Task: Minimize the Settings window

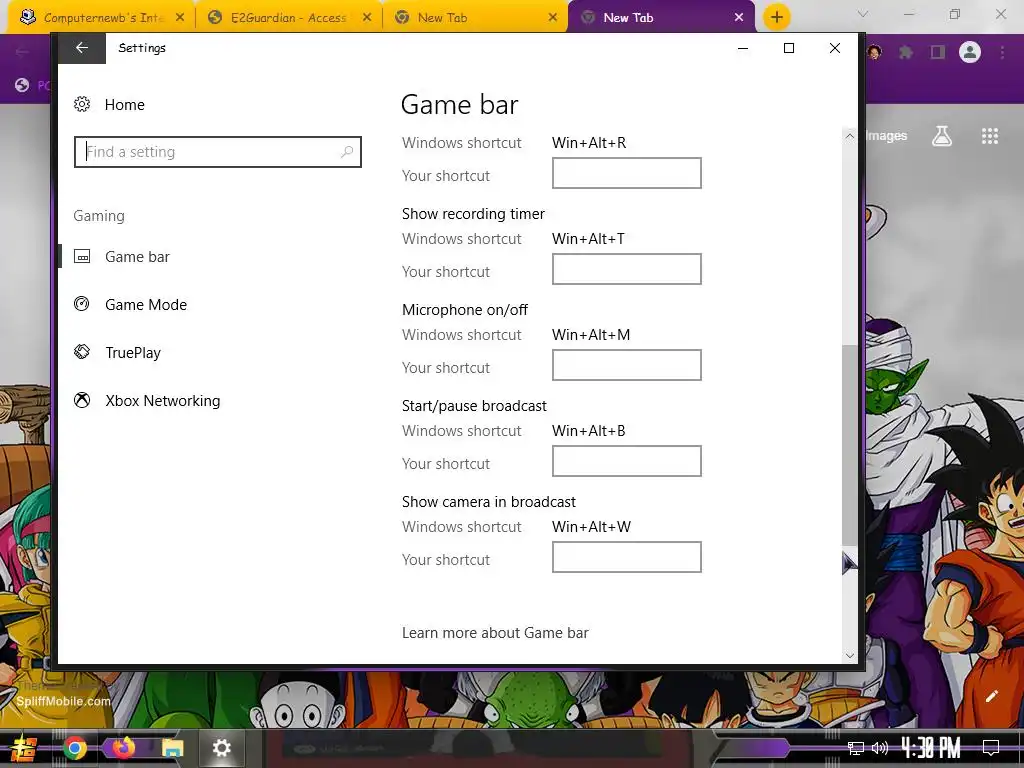Action: point(743,48)
